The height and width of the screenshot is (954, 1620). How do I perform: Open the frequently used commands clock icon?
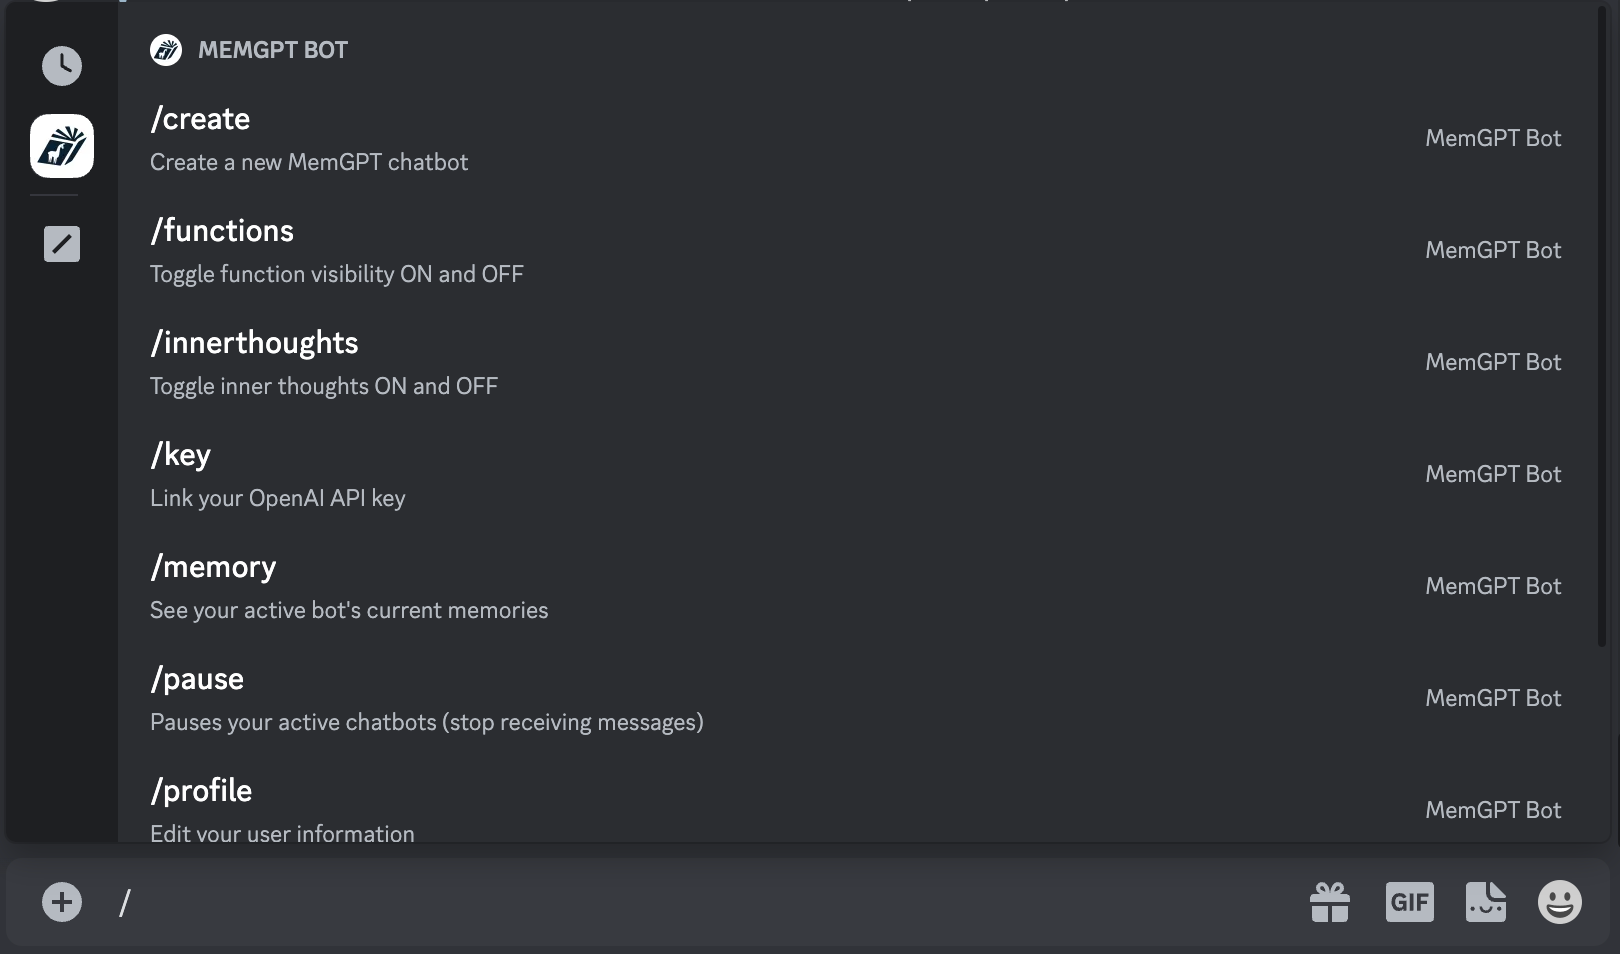pos(62,66)
